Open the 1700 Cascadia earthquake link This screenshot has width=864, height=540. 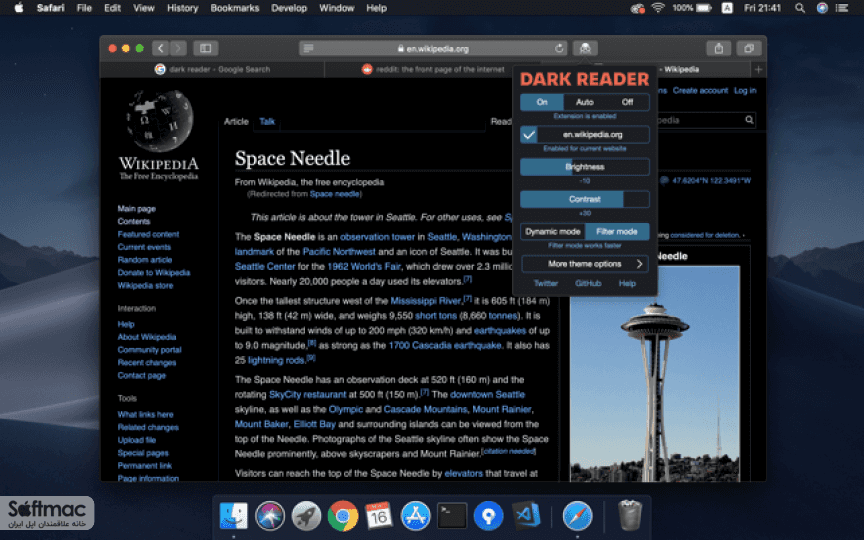pos(445,345)
